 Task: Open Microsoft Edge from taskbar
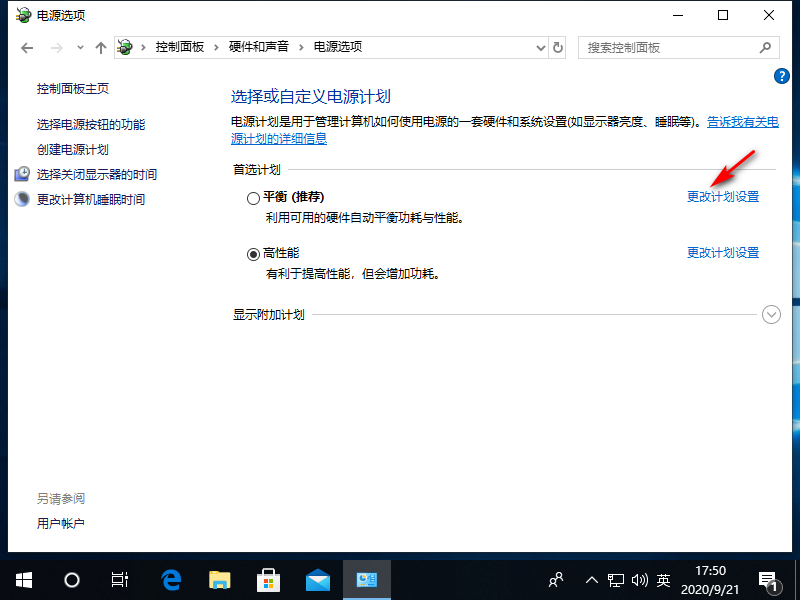point(172,580)
